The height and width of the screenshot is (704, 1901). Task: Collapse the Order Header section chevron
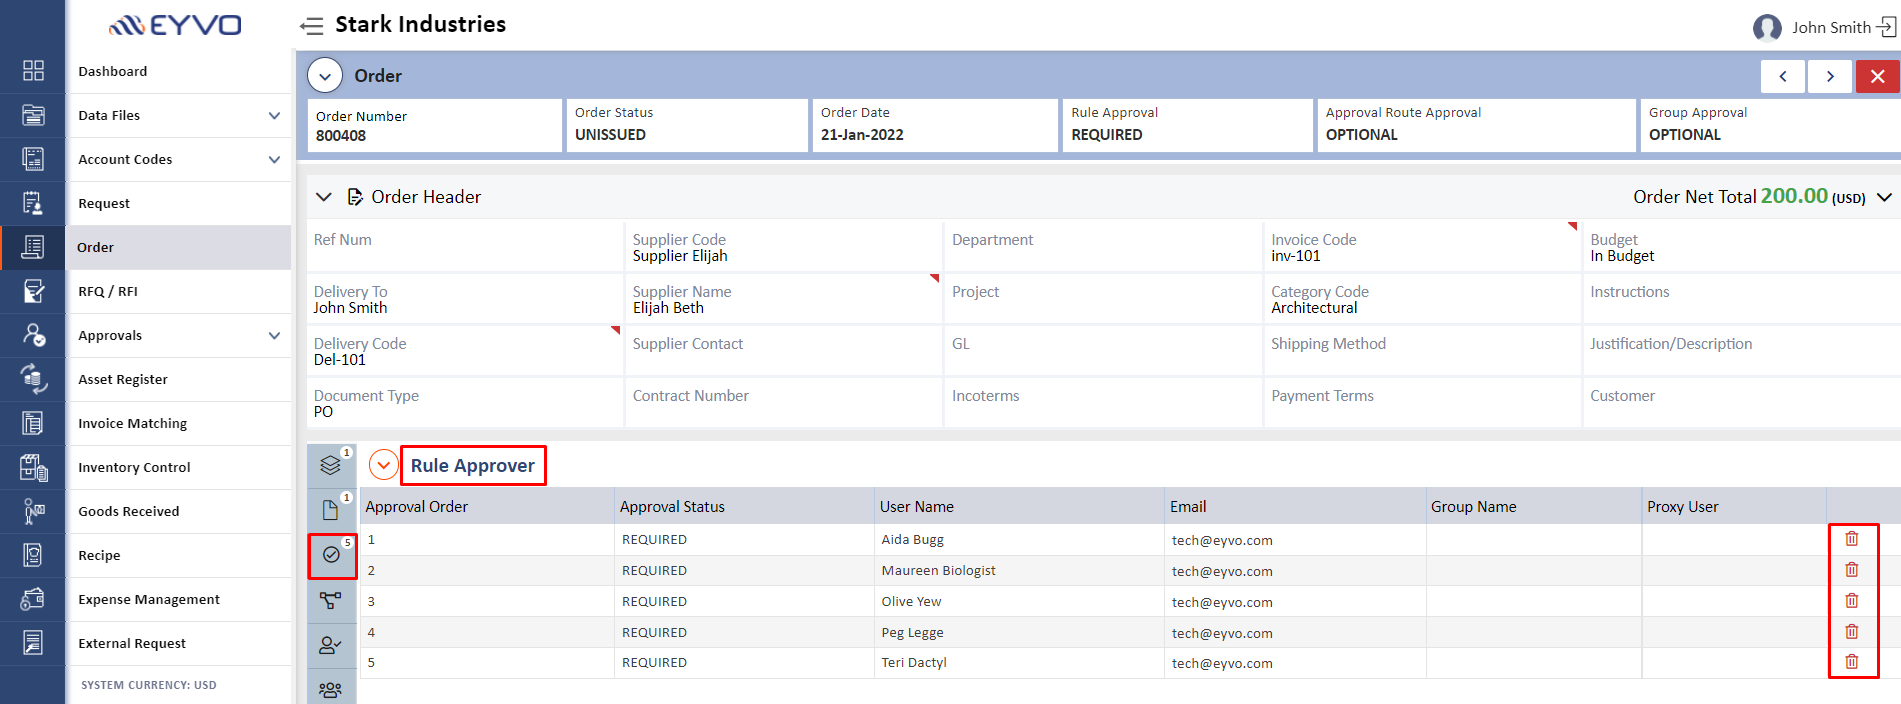(324, 197)
